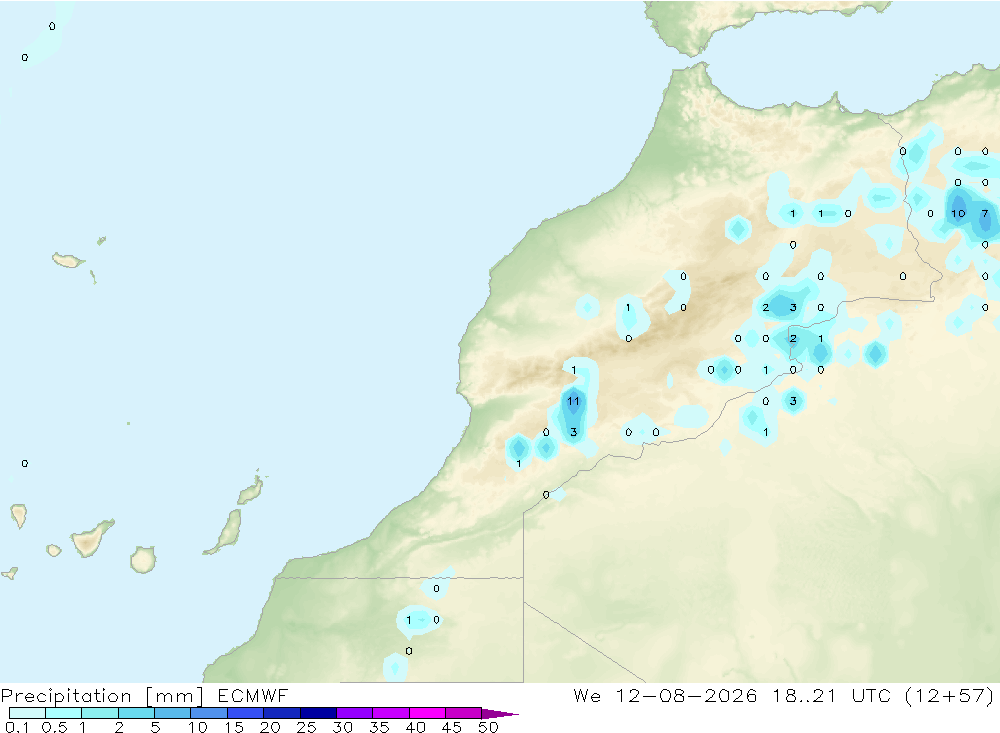Click the '30' legend scale label

[343, 727]
